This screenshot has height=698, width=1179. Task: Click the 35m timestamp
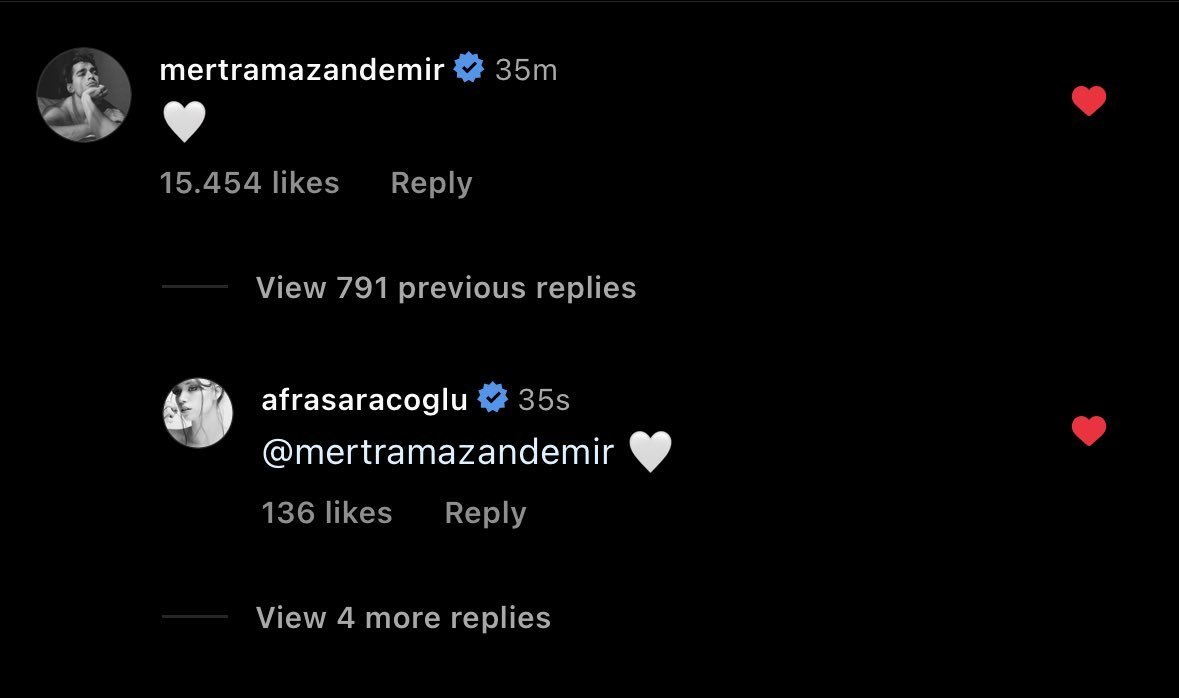coord(526,70)
